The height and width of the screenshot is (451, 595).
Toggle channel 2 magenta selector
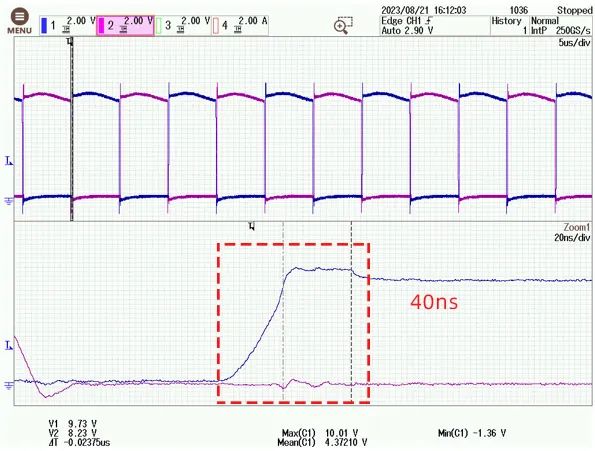[125, 26]
